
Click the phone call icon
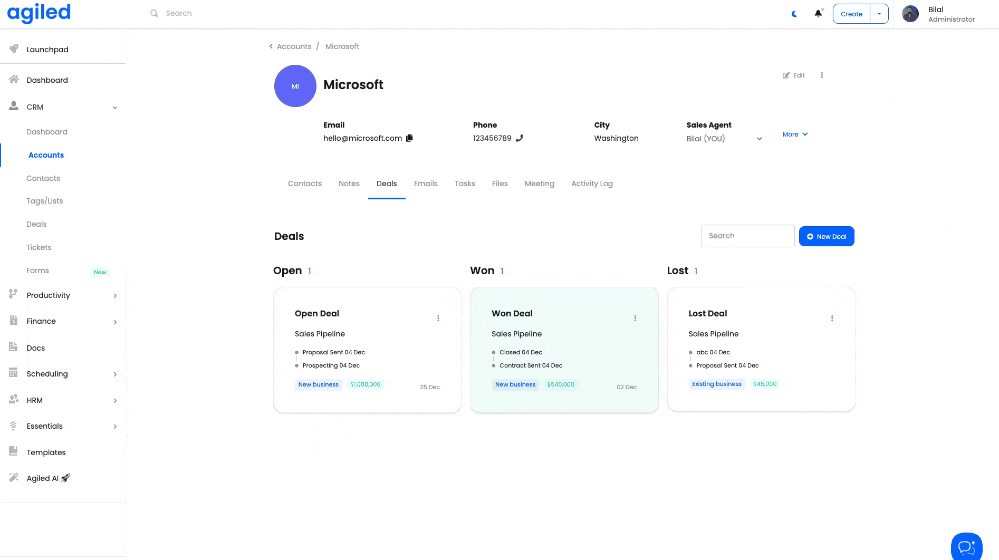[x=519, y=138]
